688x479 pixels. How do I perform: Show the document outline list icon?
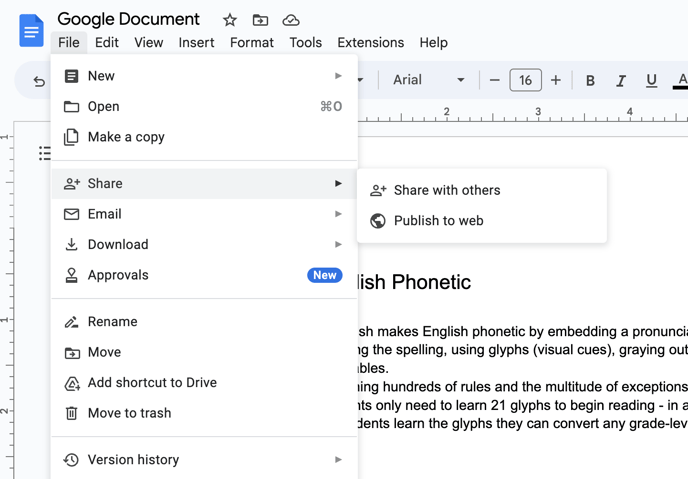[44, 153]
